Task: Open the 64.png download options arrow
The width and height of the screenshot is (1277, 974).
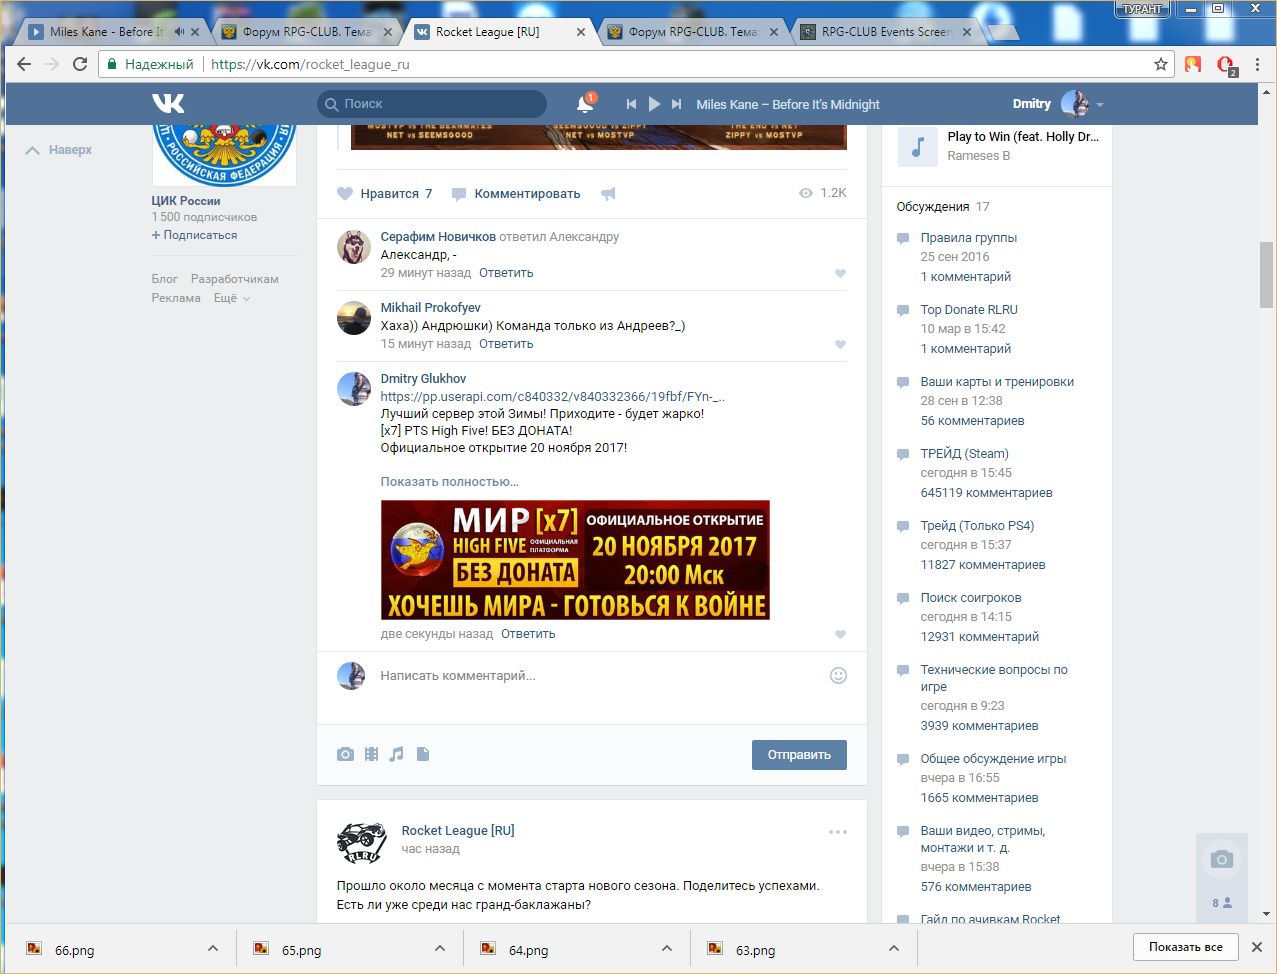Action: coord(667,949)
